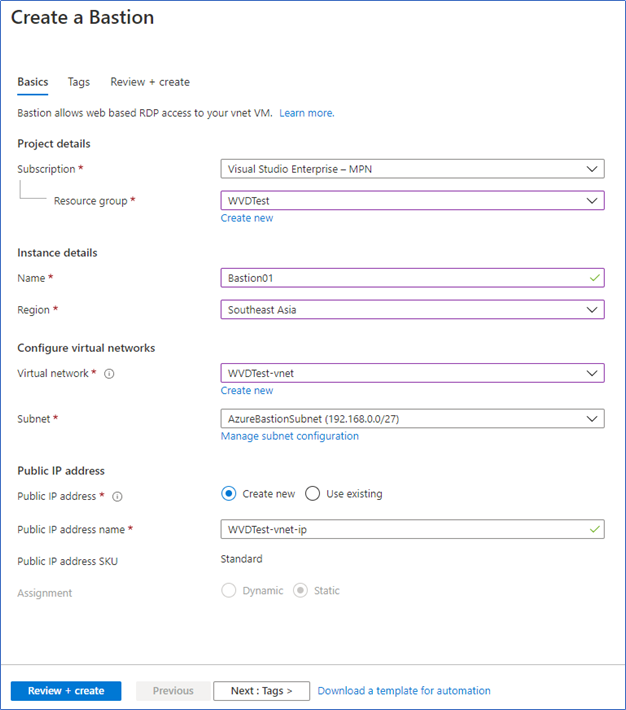This screenshot has width=626, height=710.
Task: Select the Create new public IP radio
Action: [x=229, y=494]
